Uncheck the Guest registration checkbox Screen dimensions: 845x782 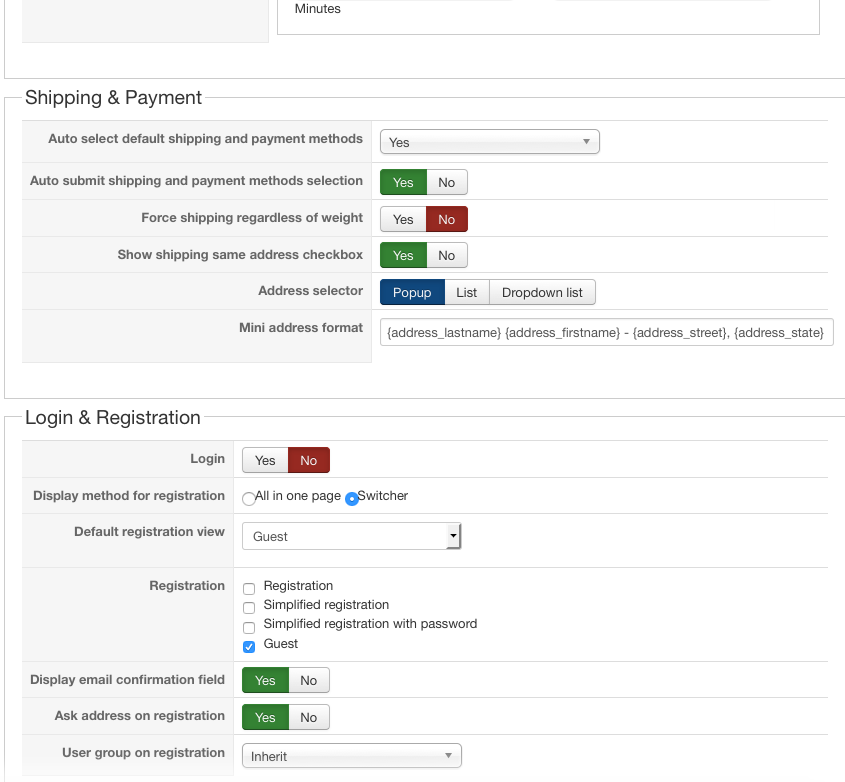[x=250, y=646]
